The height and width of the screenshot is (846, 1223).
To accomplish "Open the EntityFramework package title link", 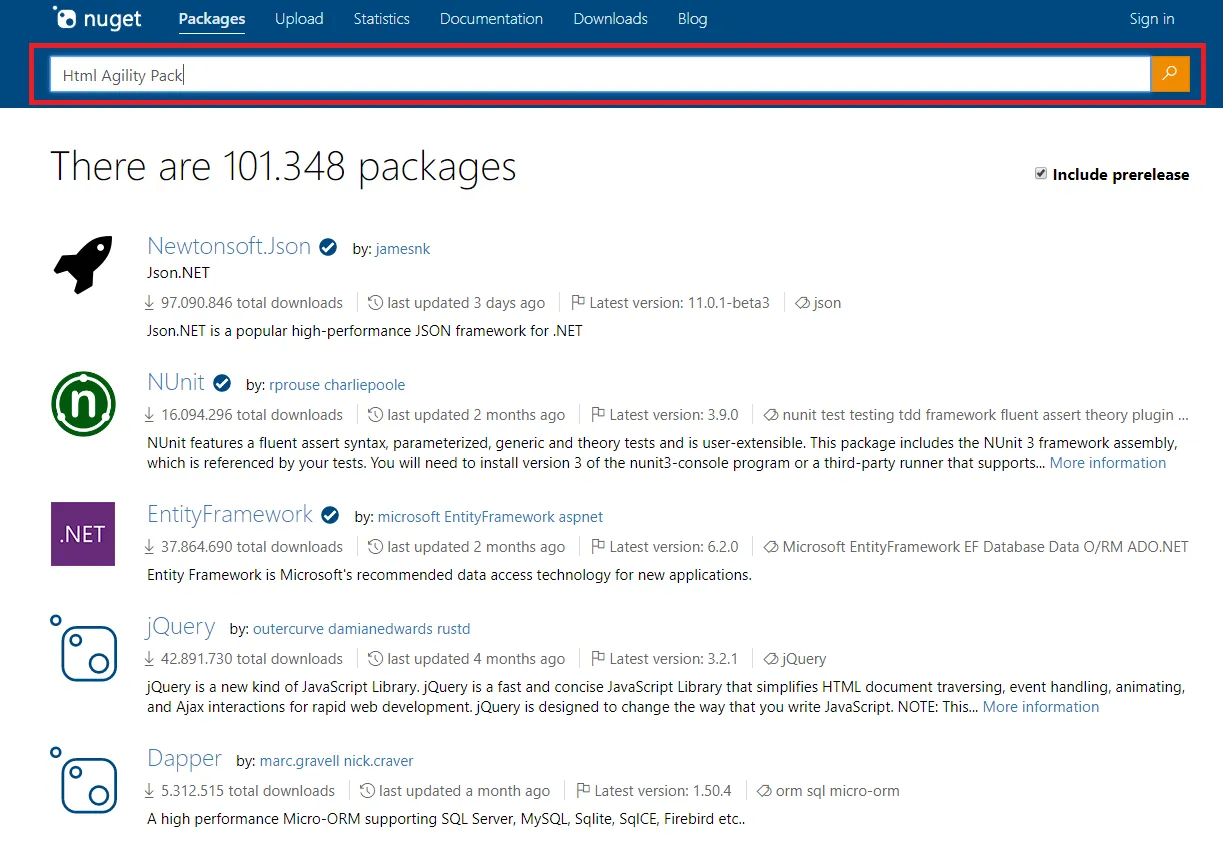I will [230, 514].
